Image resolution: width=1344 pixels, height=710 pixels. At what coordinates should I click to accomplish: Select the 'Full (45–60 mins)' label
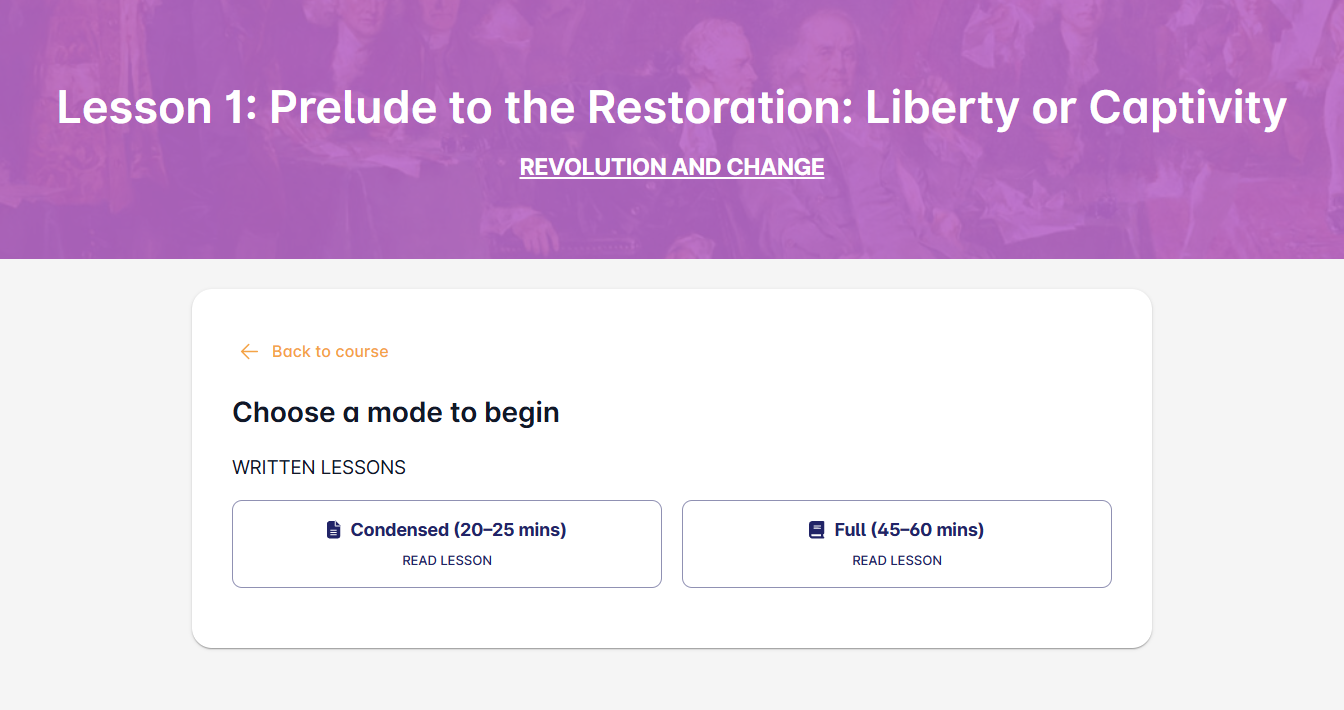coord(909,530)
